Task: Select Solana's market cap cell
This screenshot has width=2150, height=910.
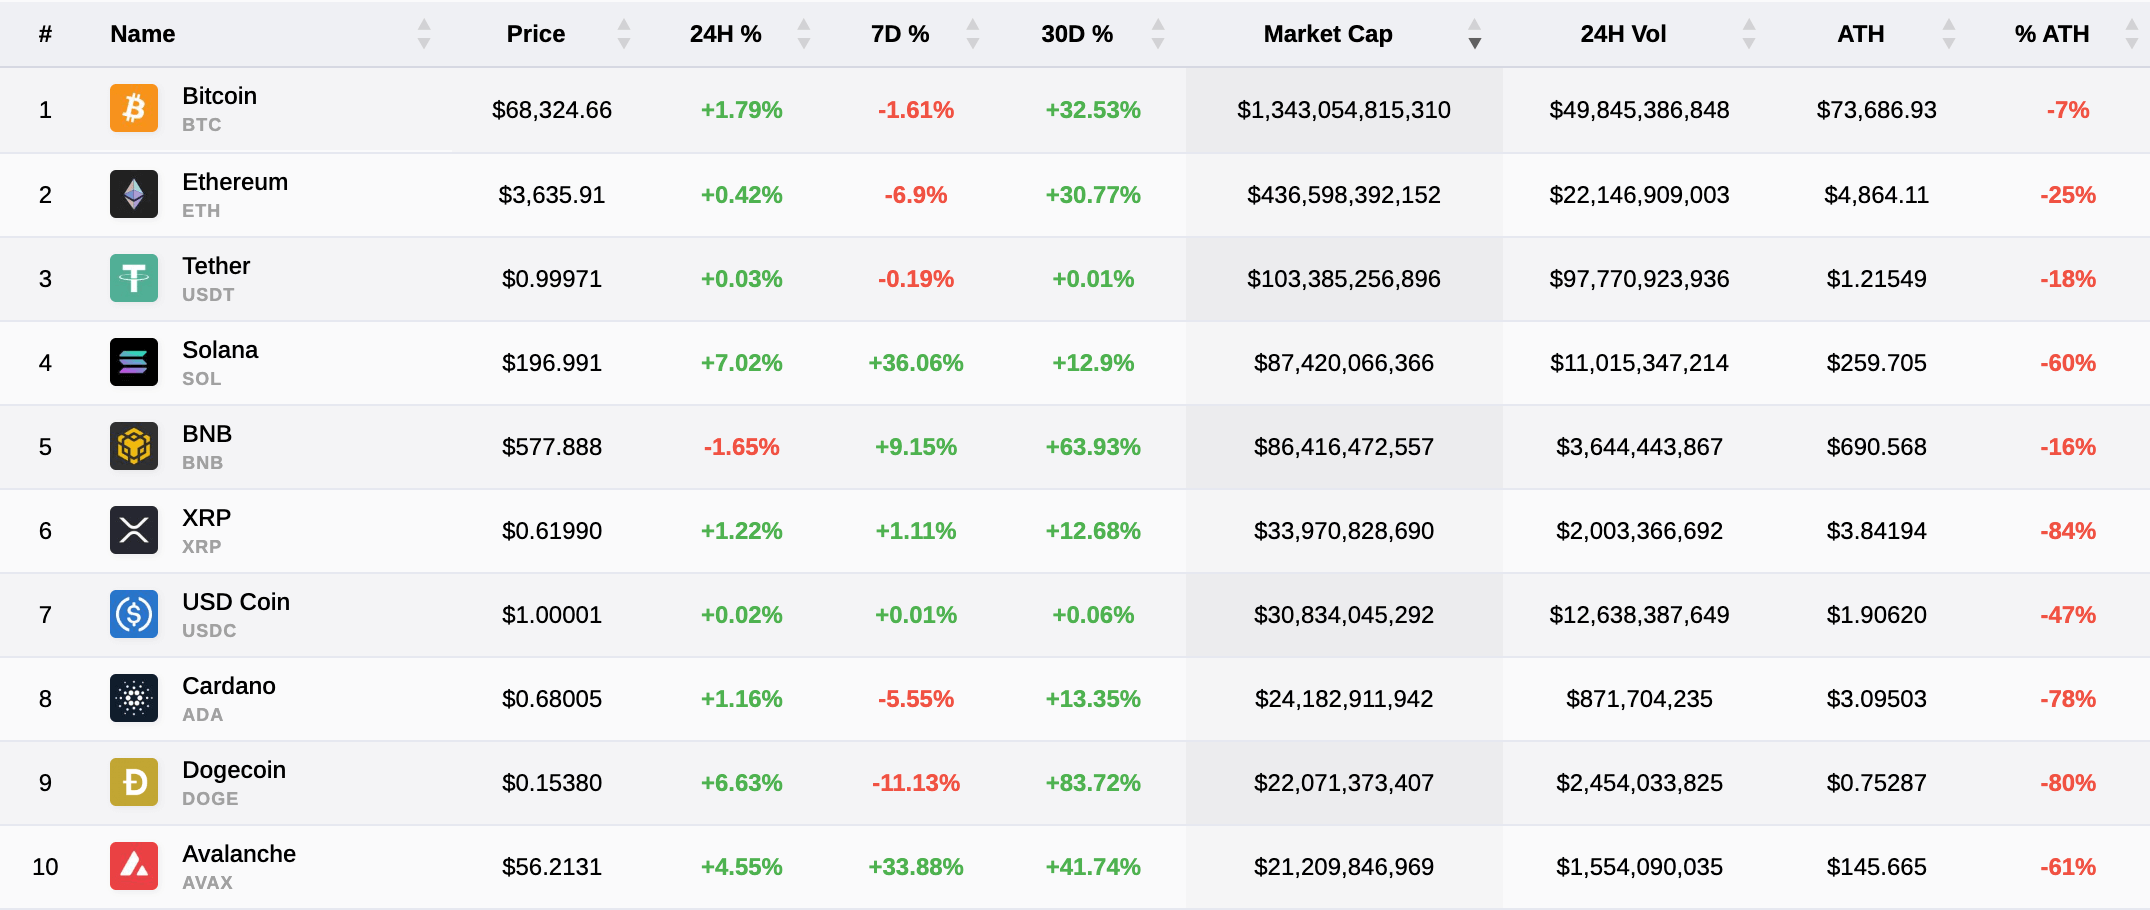Action: (1343, 363)
